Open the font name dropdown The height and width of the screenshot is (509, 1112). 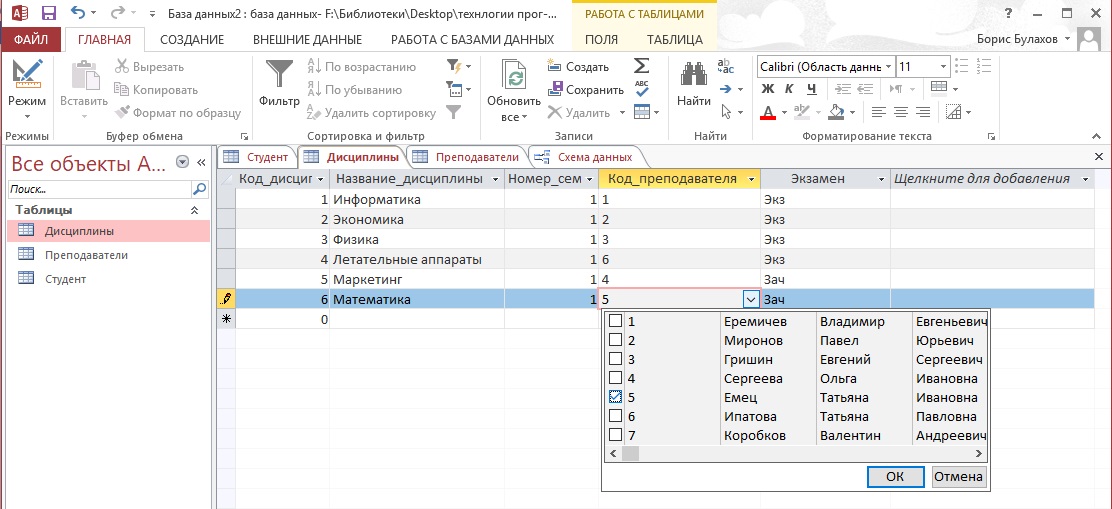889,66
